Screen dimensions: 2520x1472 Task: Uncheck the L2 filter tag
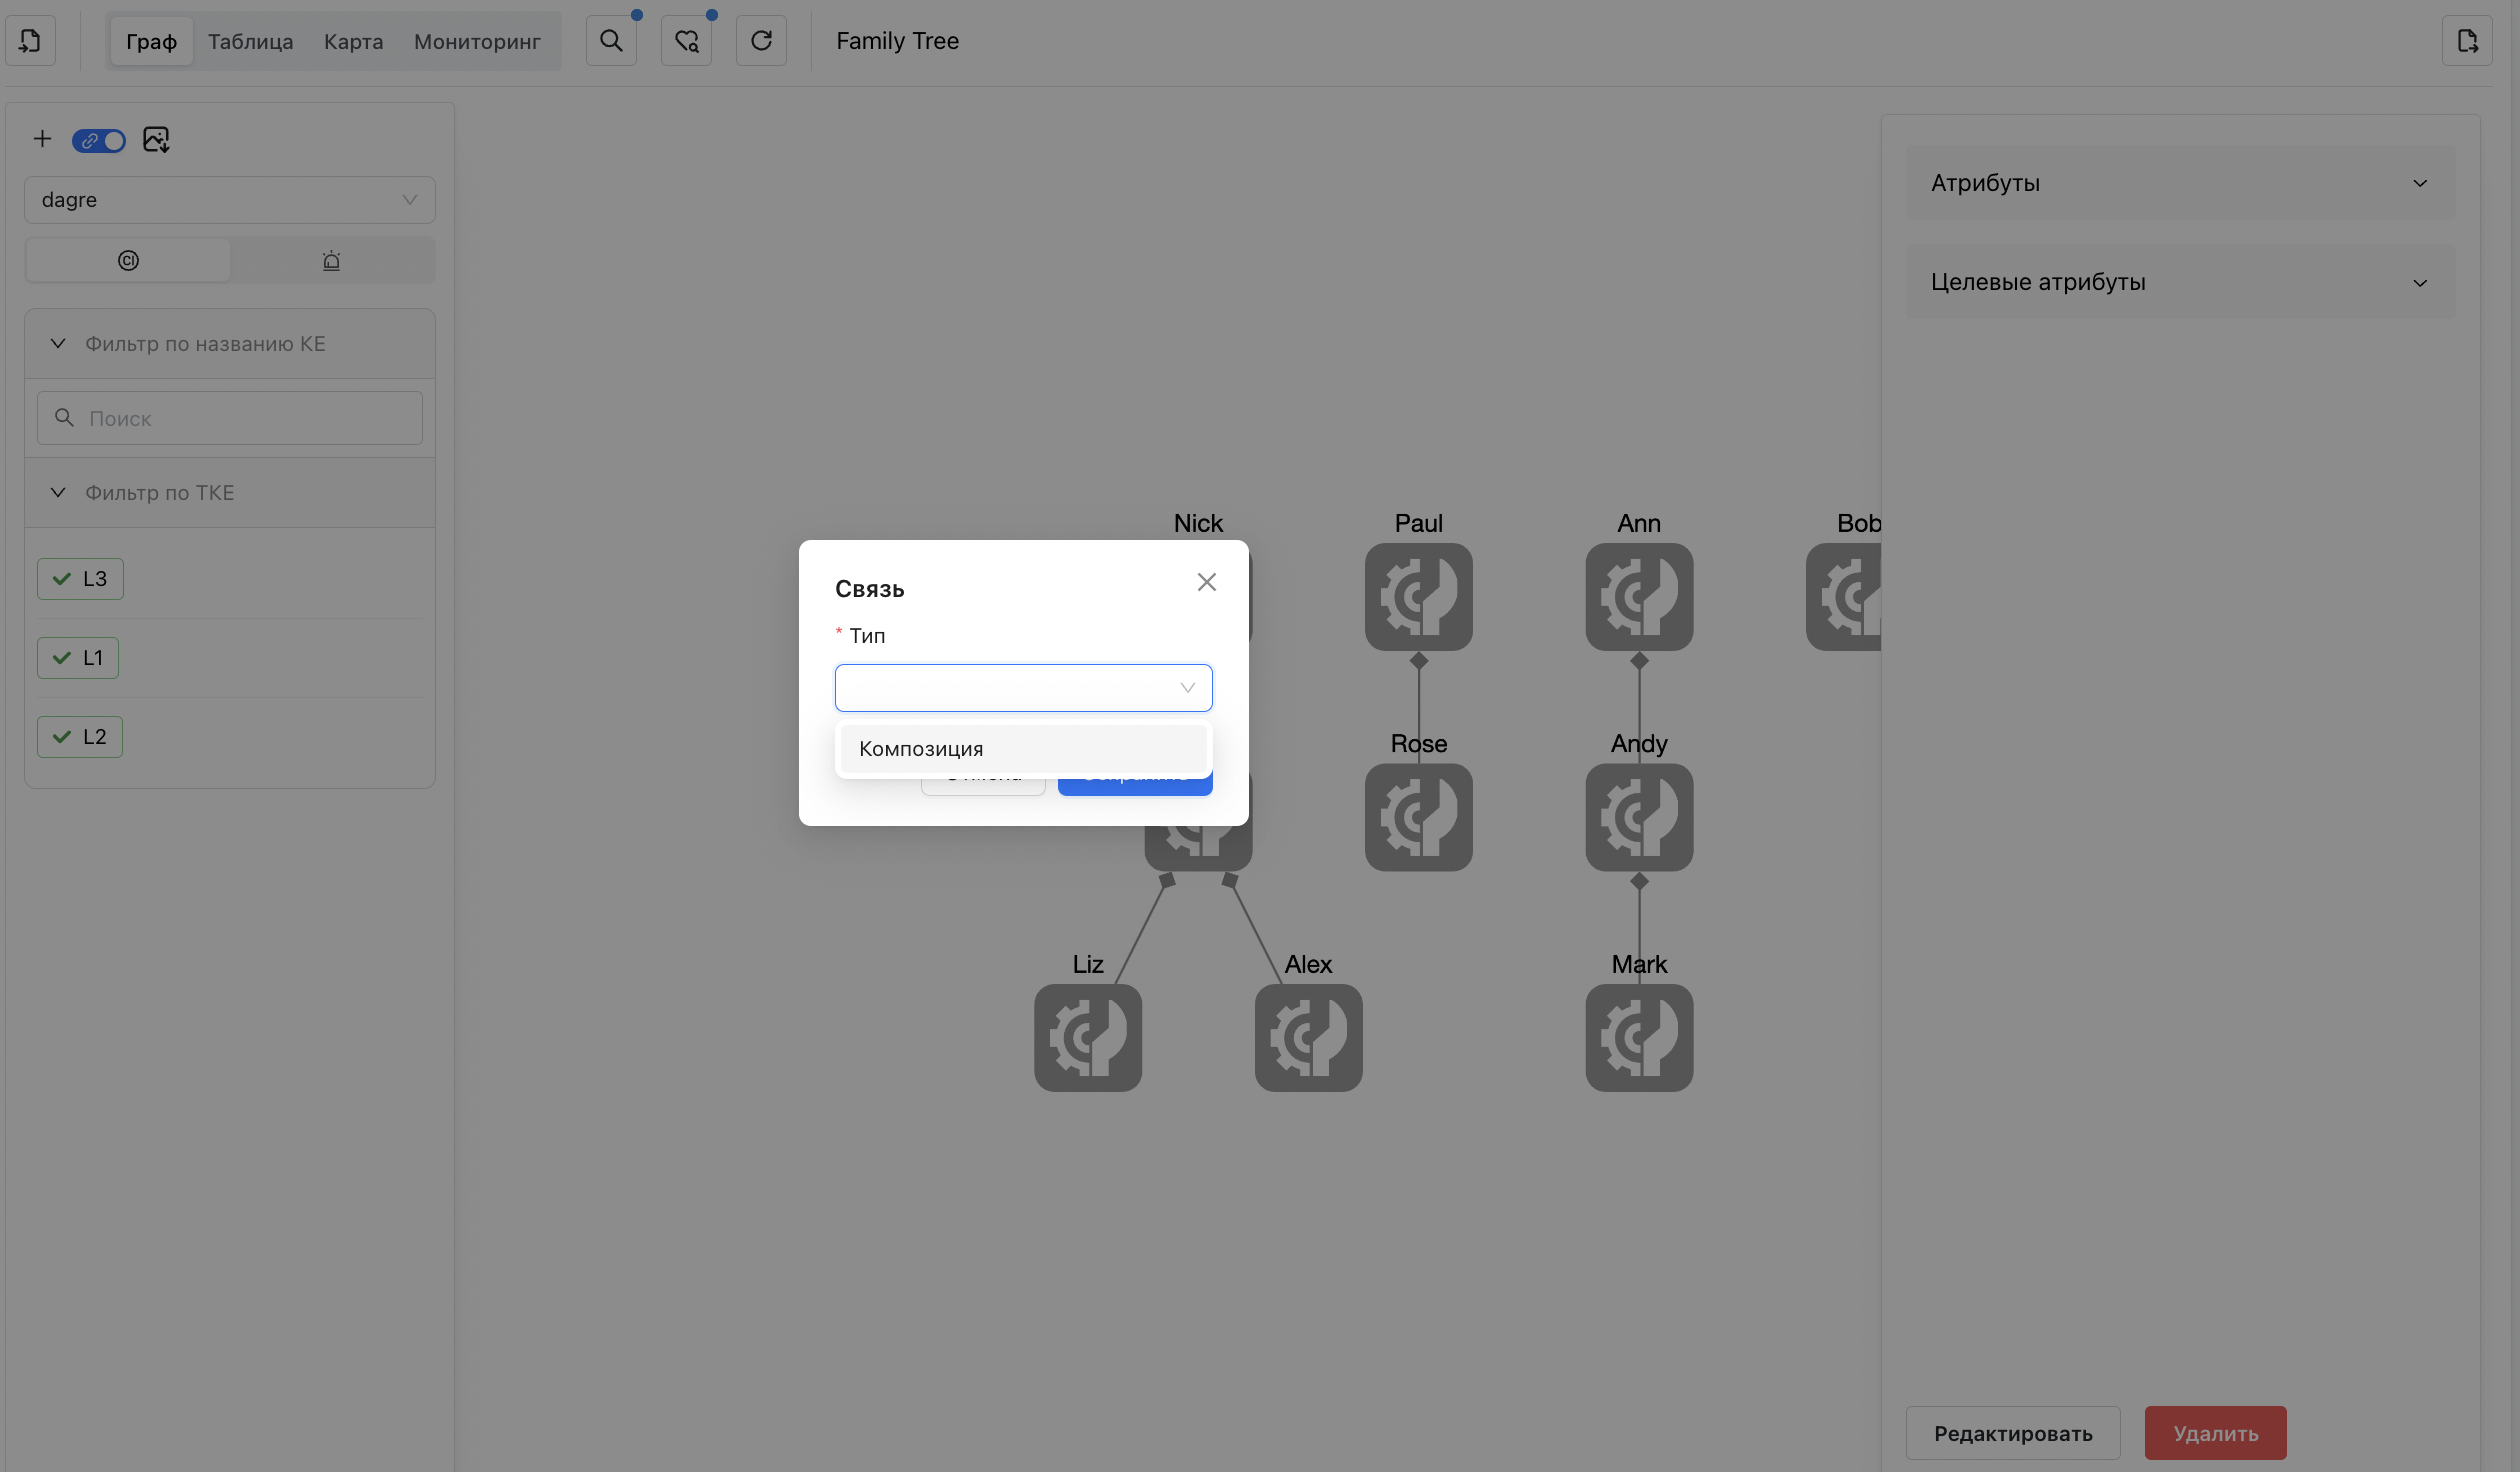80,737
